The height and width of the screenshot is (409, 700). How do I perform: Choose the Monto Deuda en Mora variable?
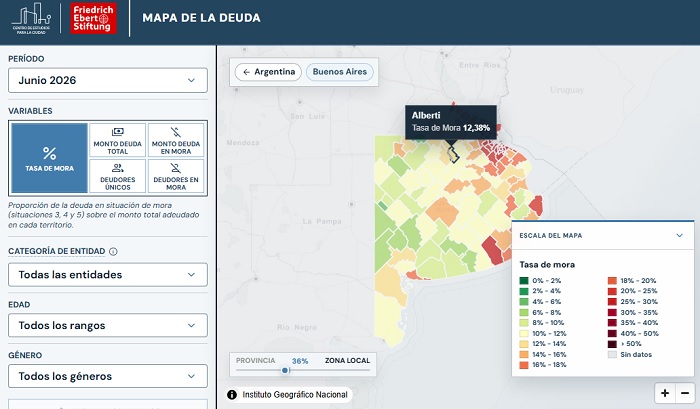click(176, 140)
